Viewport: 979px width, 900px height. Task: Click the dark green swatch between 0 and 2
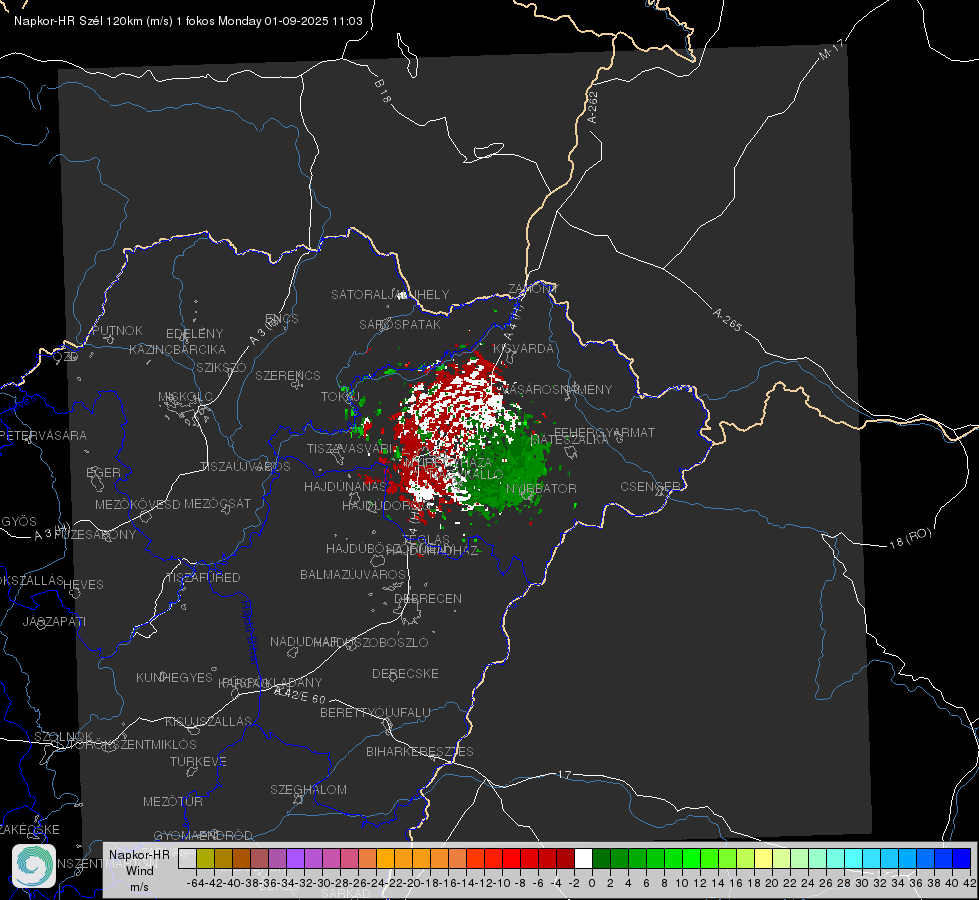coord(601,858)
